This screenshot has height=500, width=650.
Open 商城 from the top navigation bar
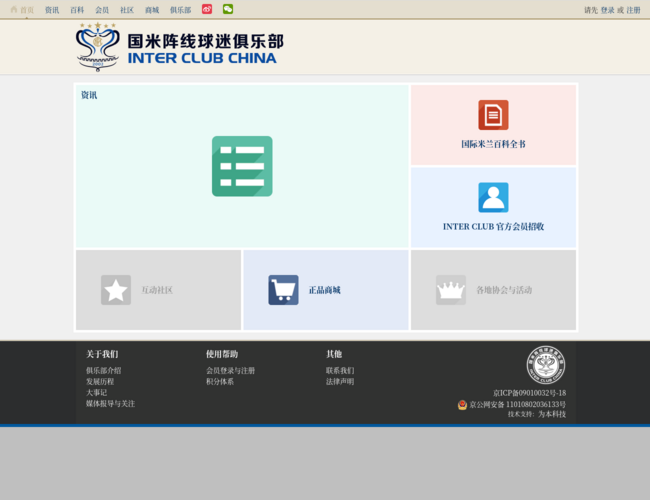tap(152, 10)
